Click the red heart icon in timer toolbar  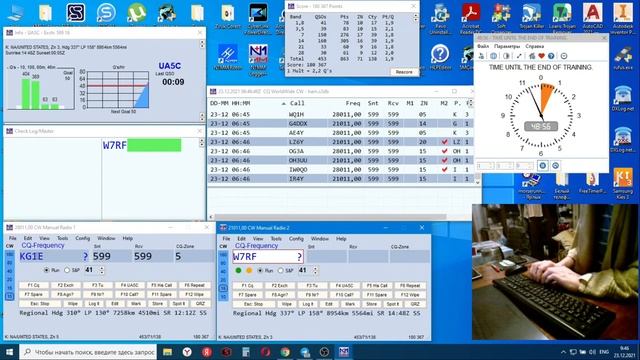pos(542,56)
